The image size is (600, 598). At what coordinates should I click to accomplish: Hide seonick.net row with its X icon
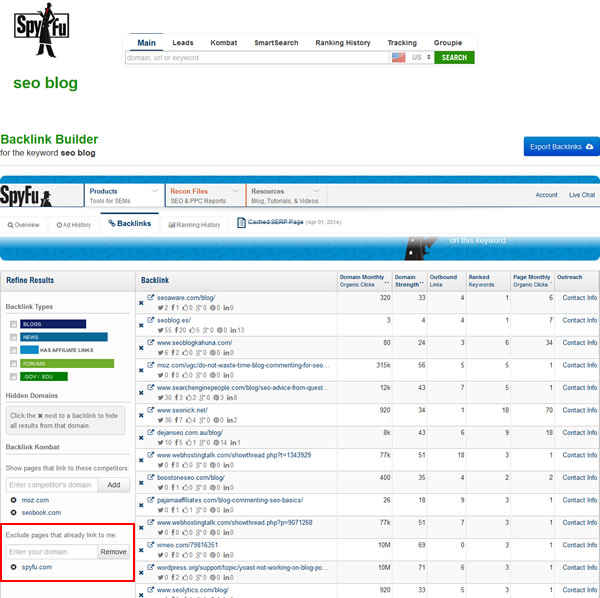coord(141,416)
